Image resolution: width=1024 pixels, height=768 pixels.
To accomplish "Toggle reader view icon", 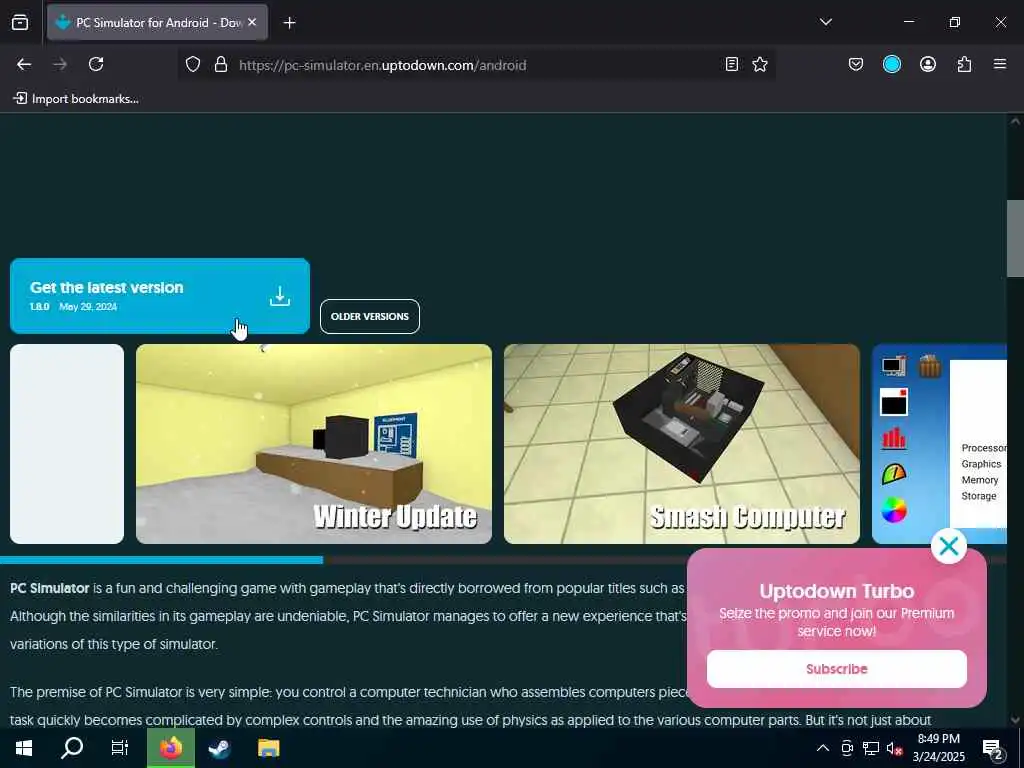I will (x=731, y=64).
